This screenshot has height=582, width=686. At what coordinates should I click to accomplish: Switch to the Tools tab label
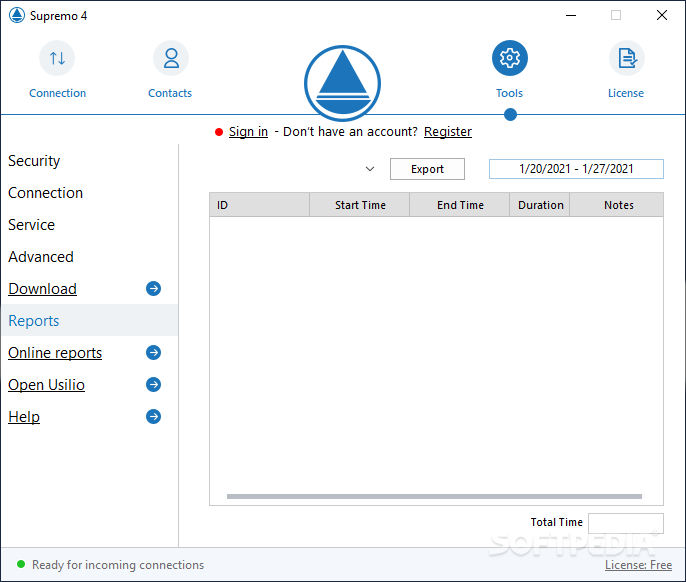click(509, 93)
